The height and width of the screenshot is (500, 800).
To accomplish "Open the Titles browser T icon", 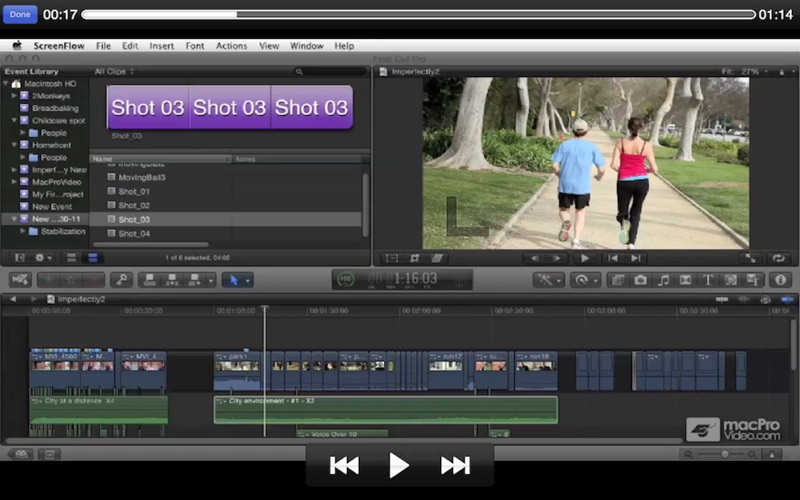I will [708, 280].
